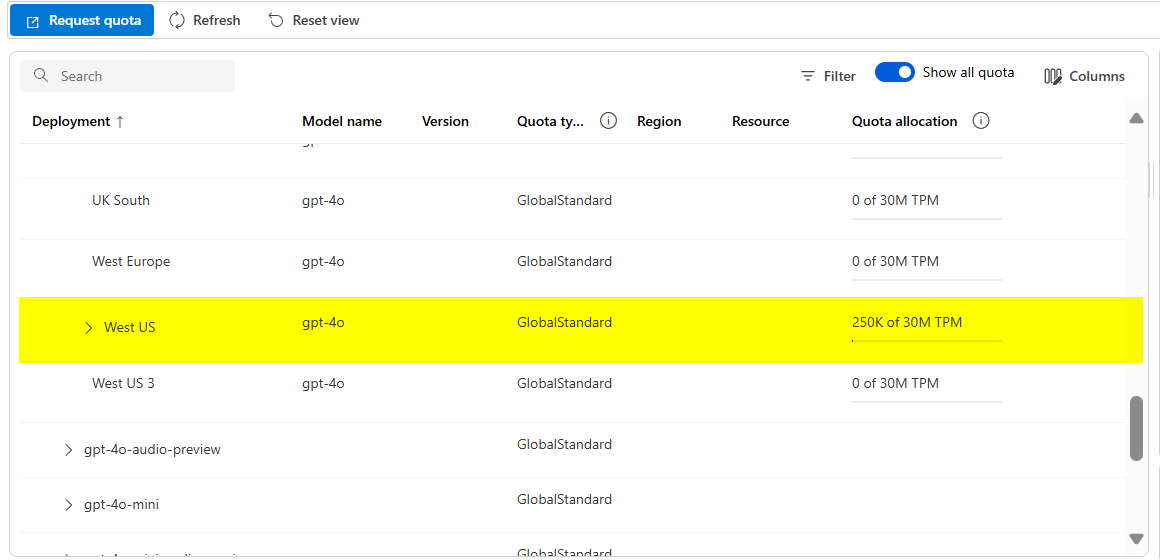Click the West US row label

pos(129,328)
